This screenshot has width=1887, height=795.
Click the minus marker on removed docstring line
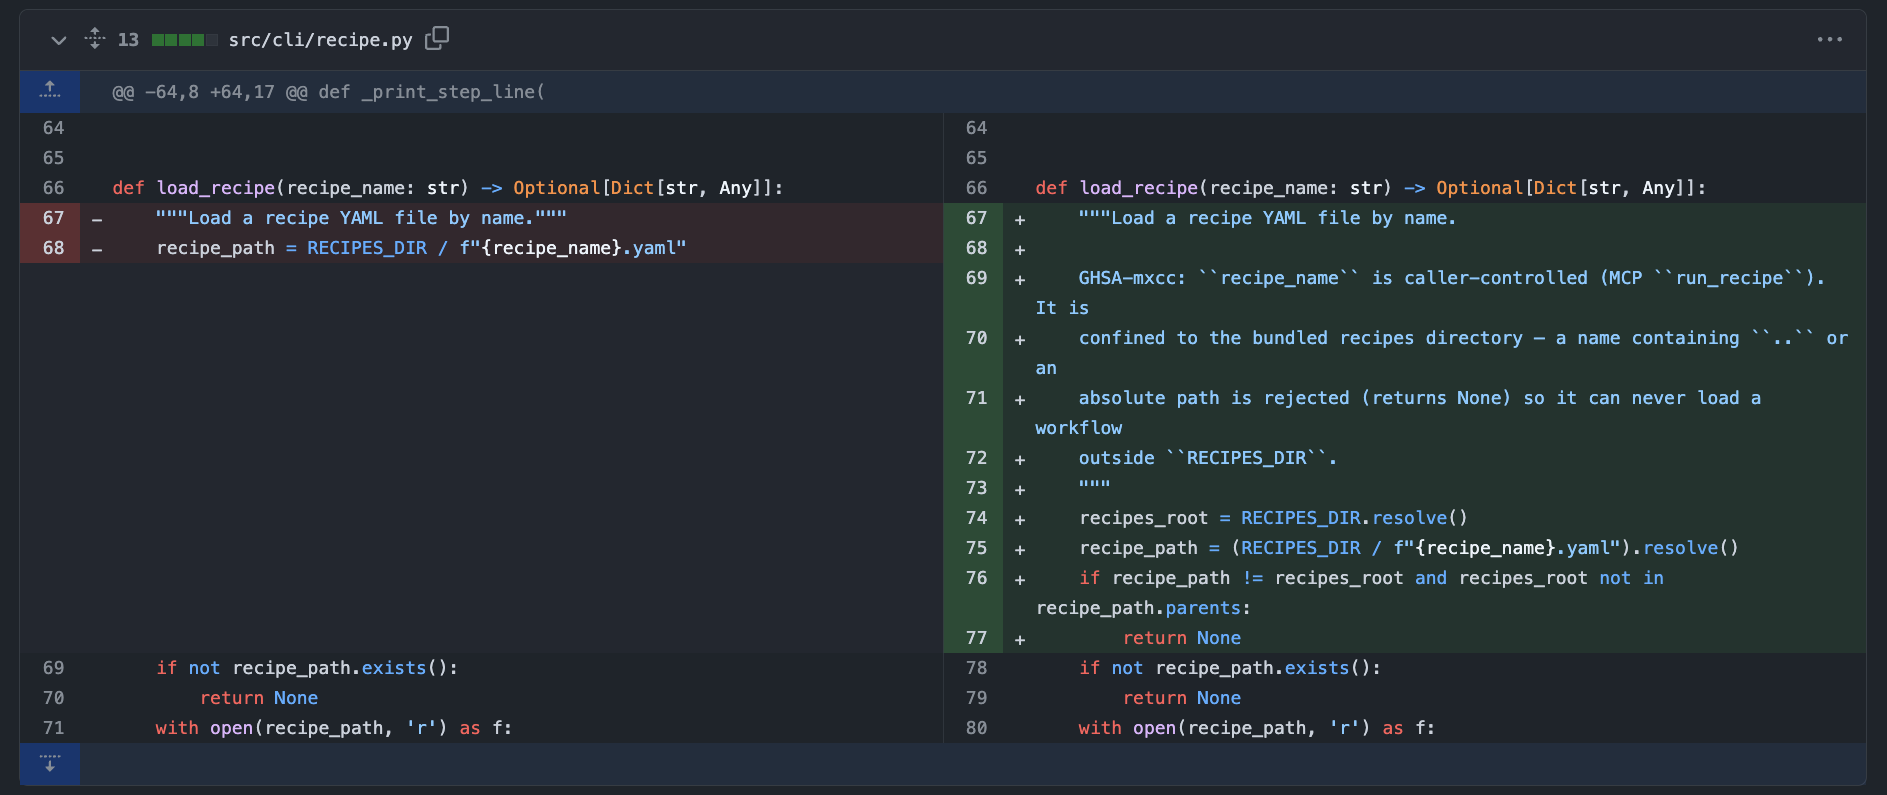coord(97,219)
